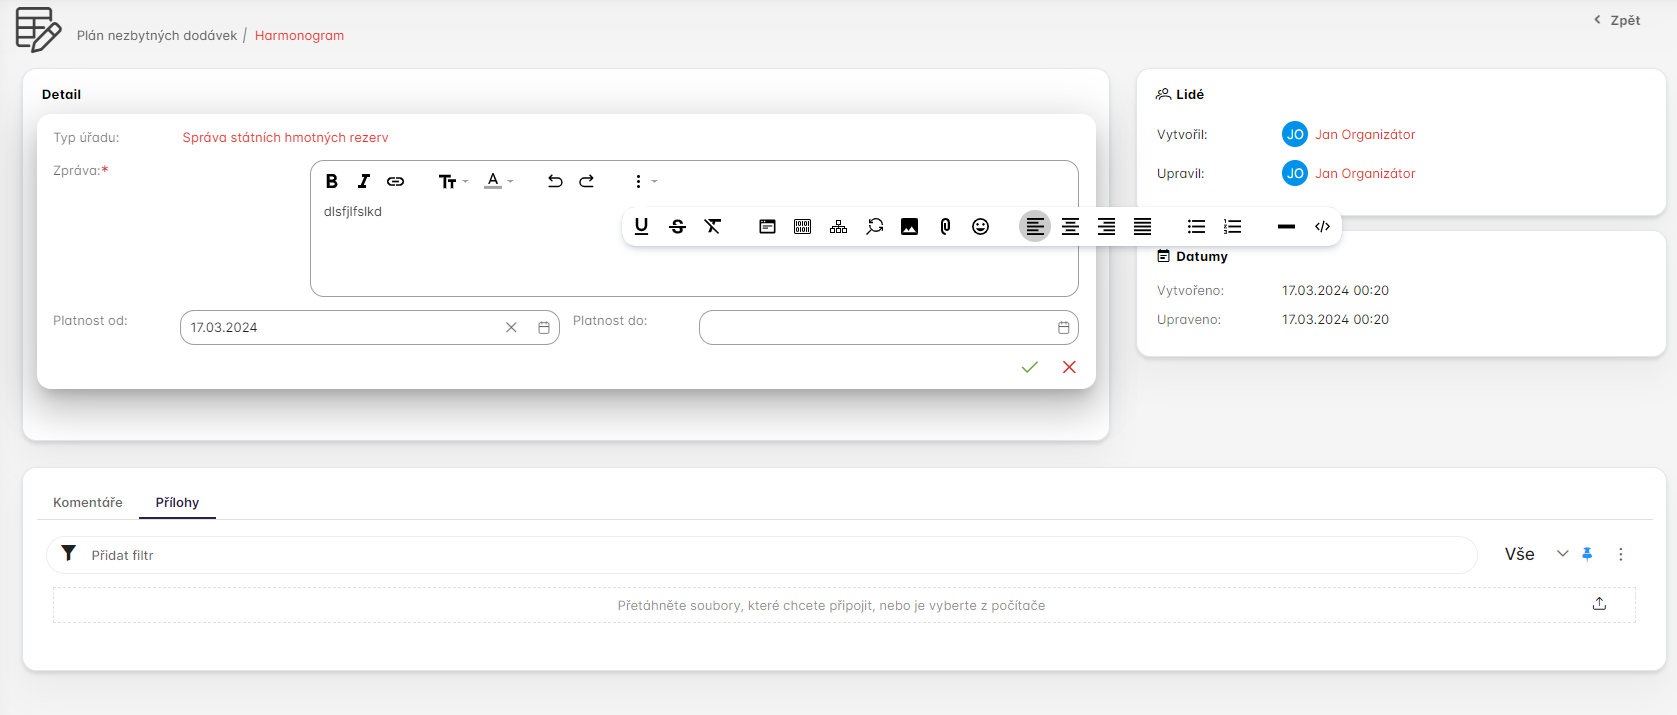The height and width of the screenshot is (715, 1677).
Task: Collapse the more options toolbar menu
Action: click(x=643, y=181)
